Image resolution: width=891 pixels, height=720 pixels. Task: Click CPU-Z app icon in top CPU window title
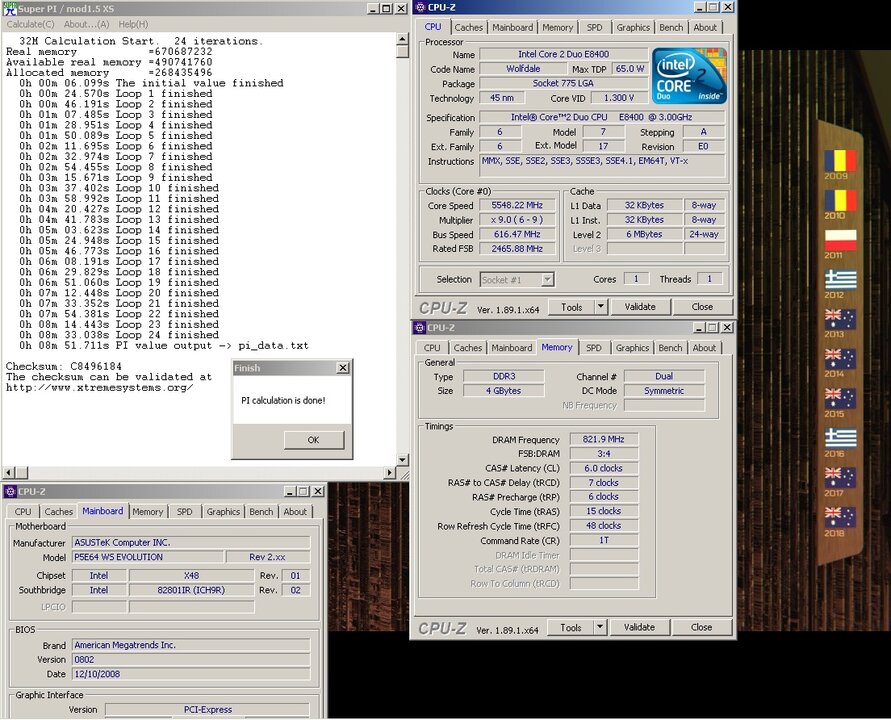tap(420, 7)
